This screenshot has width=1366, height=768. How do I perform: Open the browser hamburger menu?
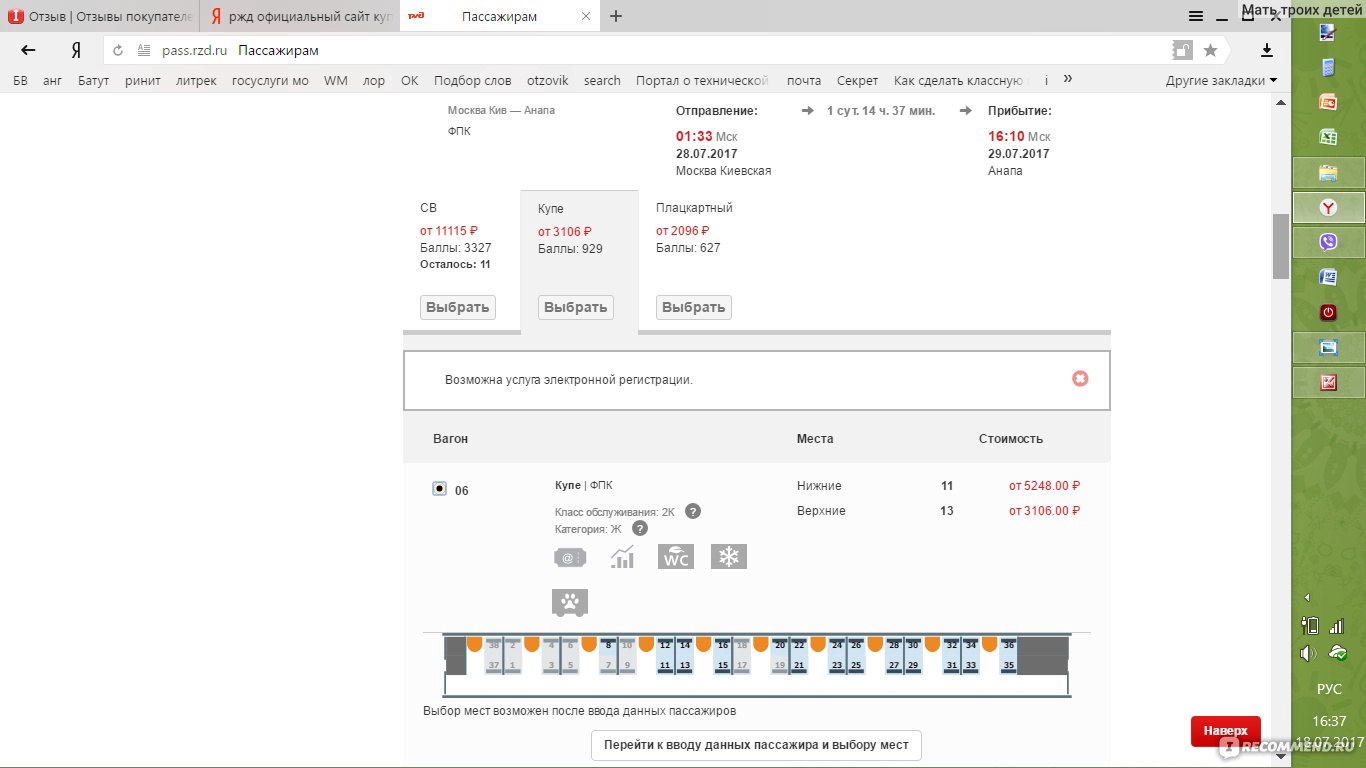[1195, 16]
